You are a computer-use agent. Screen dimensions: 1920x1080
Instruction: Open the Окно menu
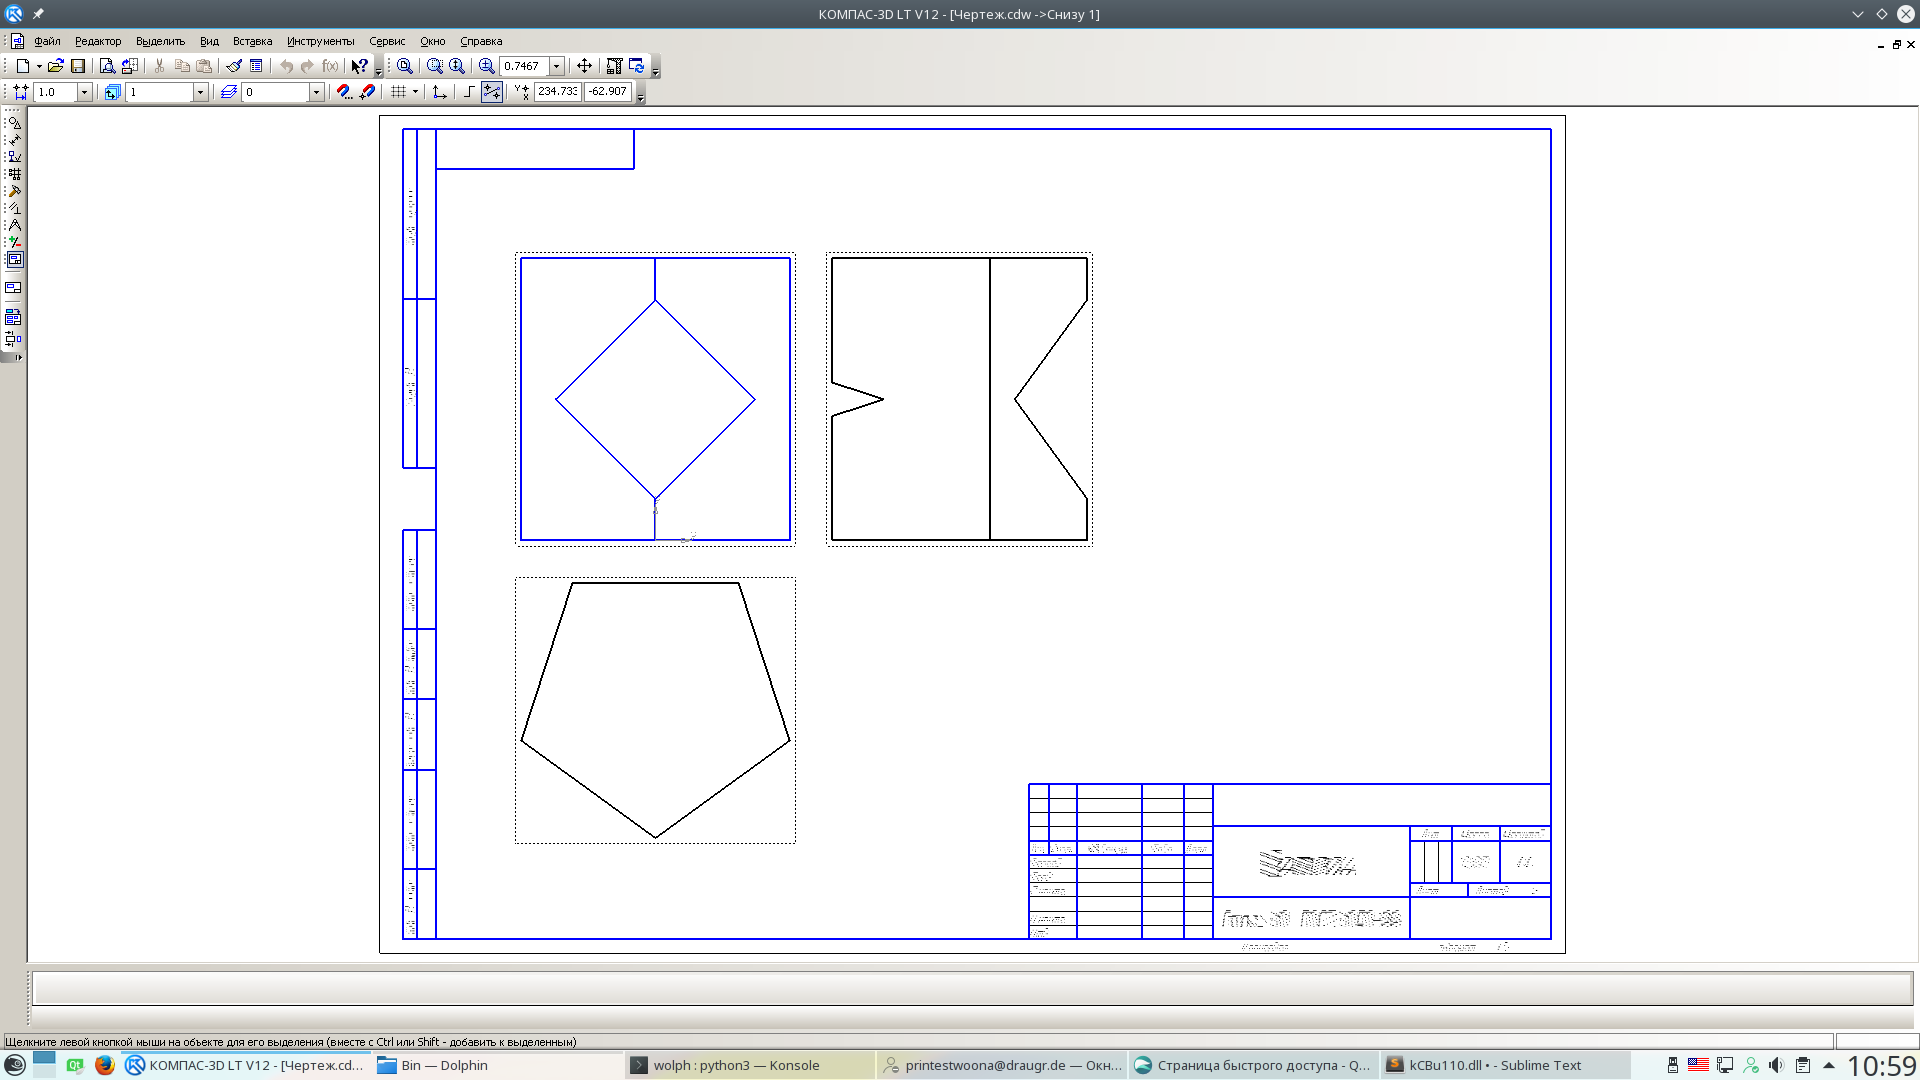tap(432, 41)
